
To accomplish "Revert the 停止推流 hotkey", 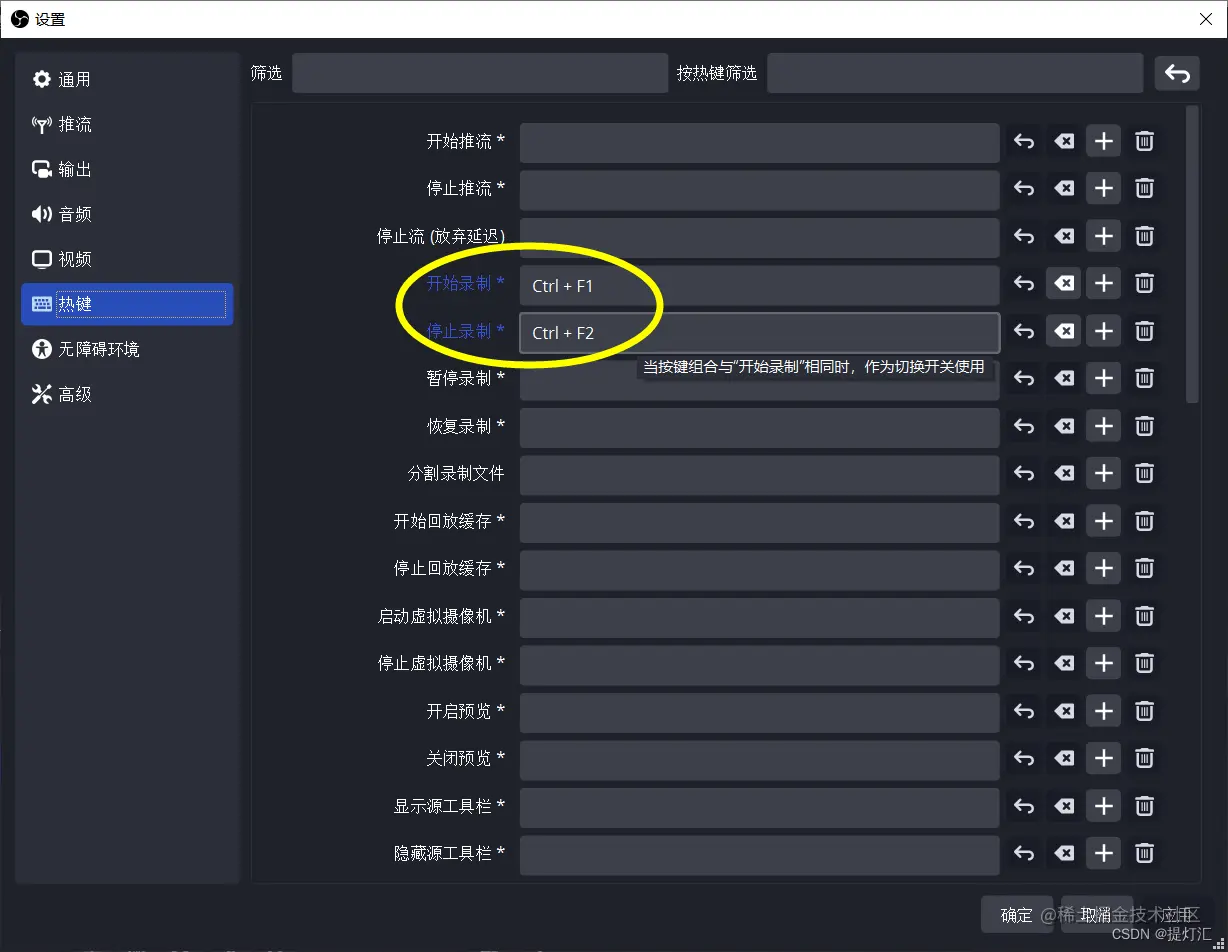I will click(x=1024, y=189).
